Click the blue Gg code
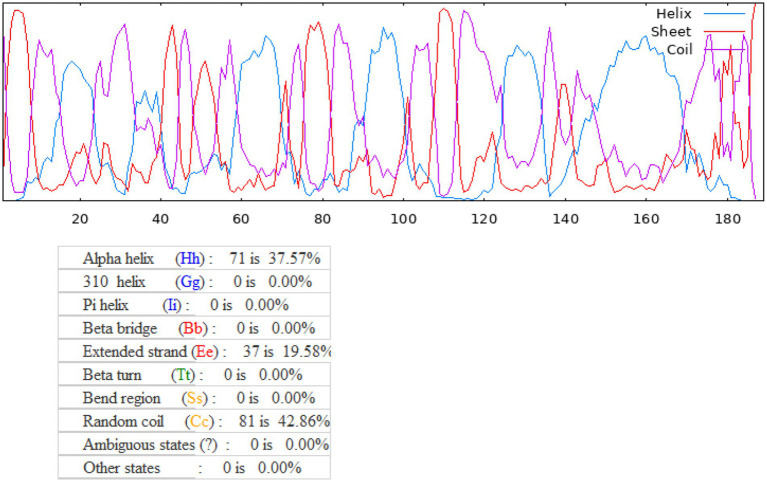The height and width of the screenshot is (482, 767). (x=191, y=282)
